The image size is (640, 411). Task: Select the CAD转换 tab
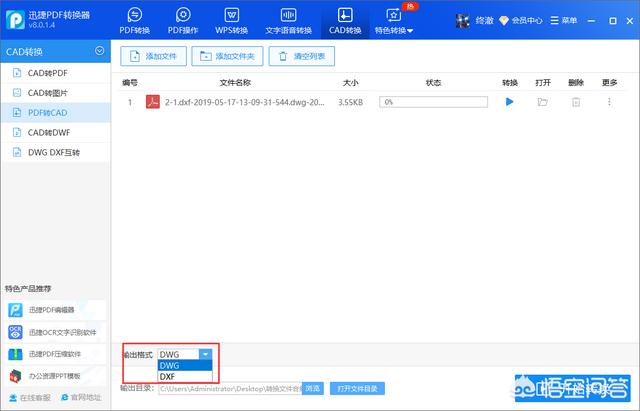345,20
